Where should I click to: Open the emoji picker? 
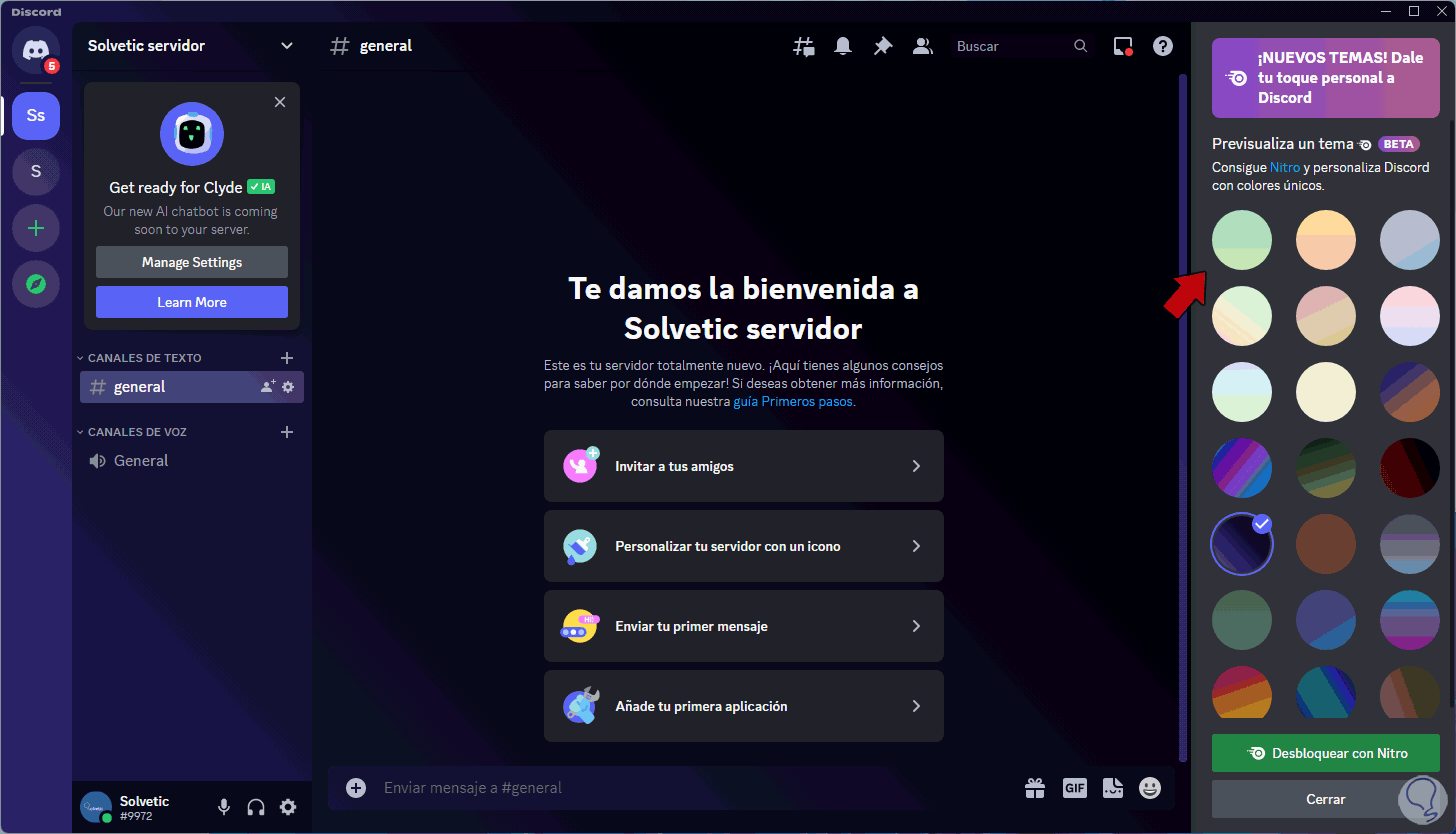[1151, 788]
